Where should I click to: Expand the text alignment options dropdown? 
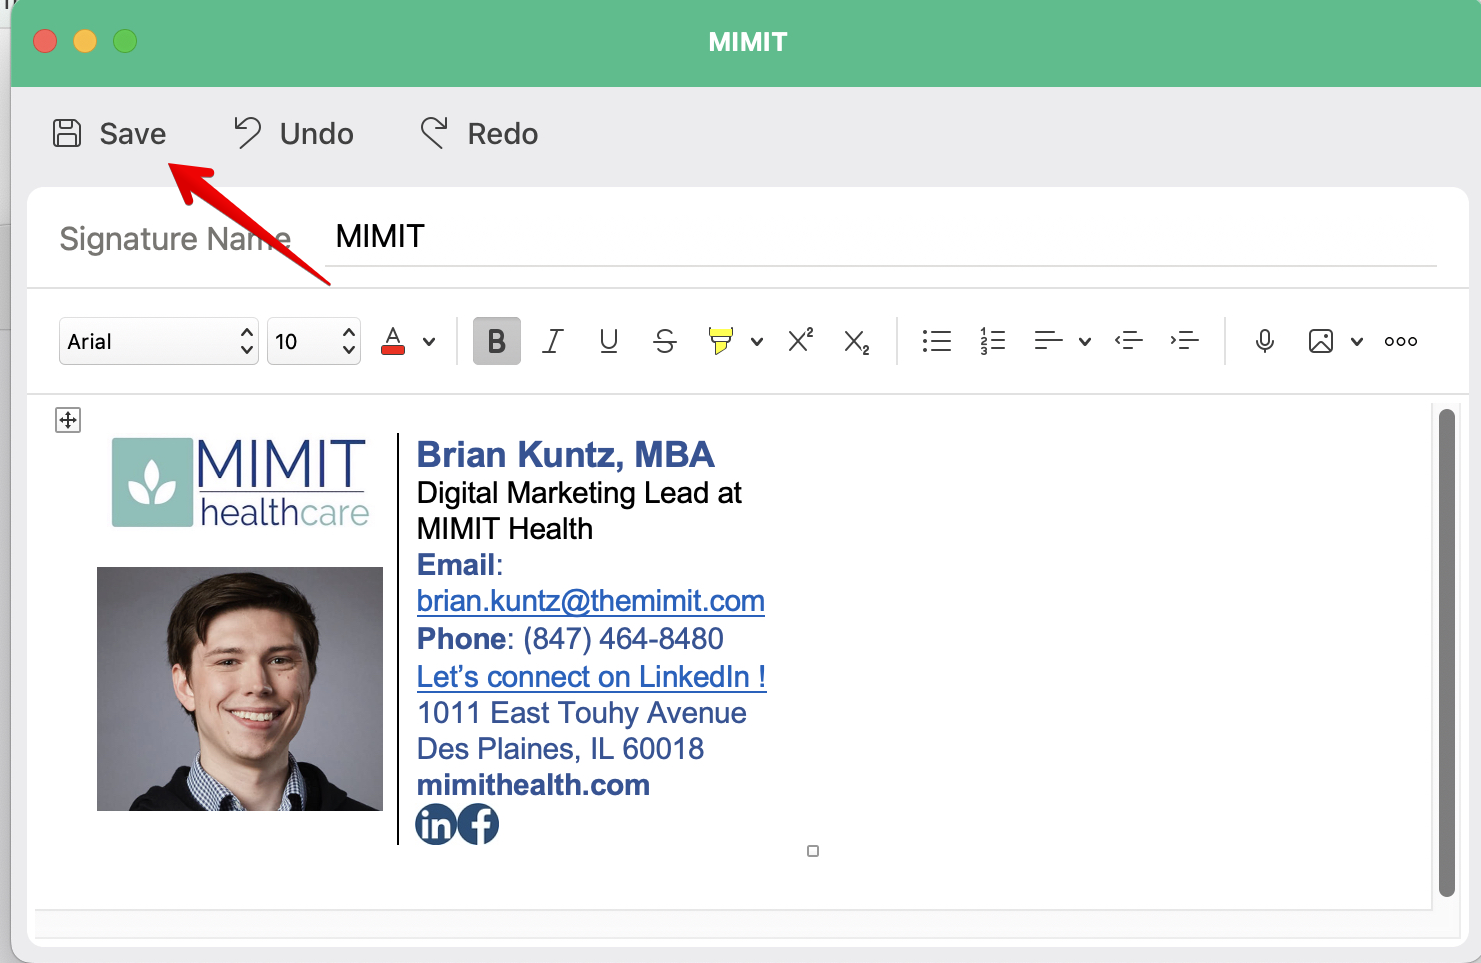point(1085,341)
